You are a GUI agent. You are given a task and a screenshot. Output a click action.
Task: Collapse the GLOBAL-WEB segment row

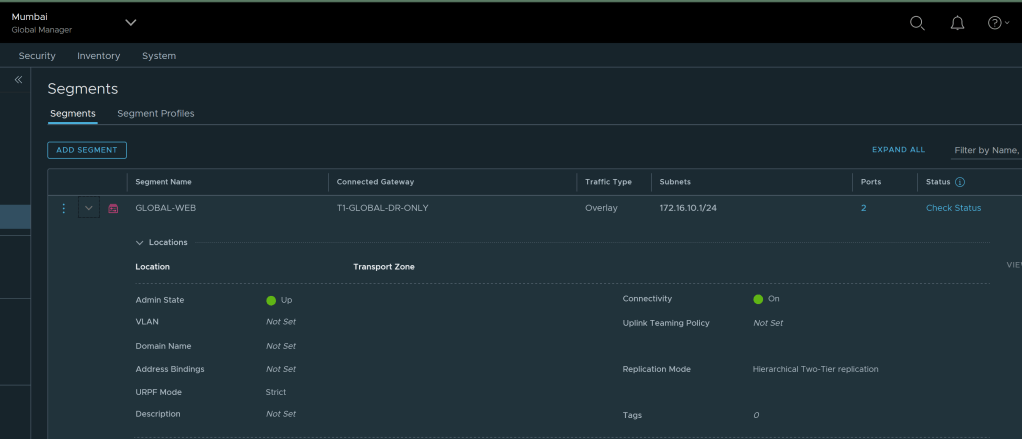[88, 208]
